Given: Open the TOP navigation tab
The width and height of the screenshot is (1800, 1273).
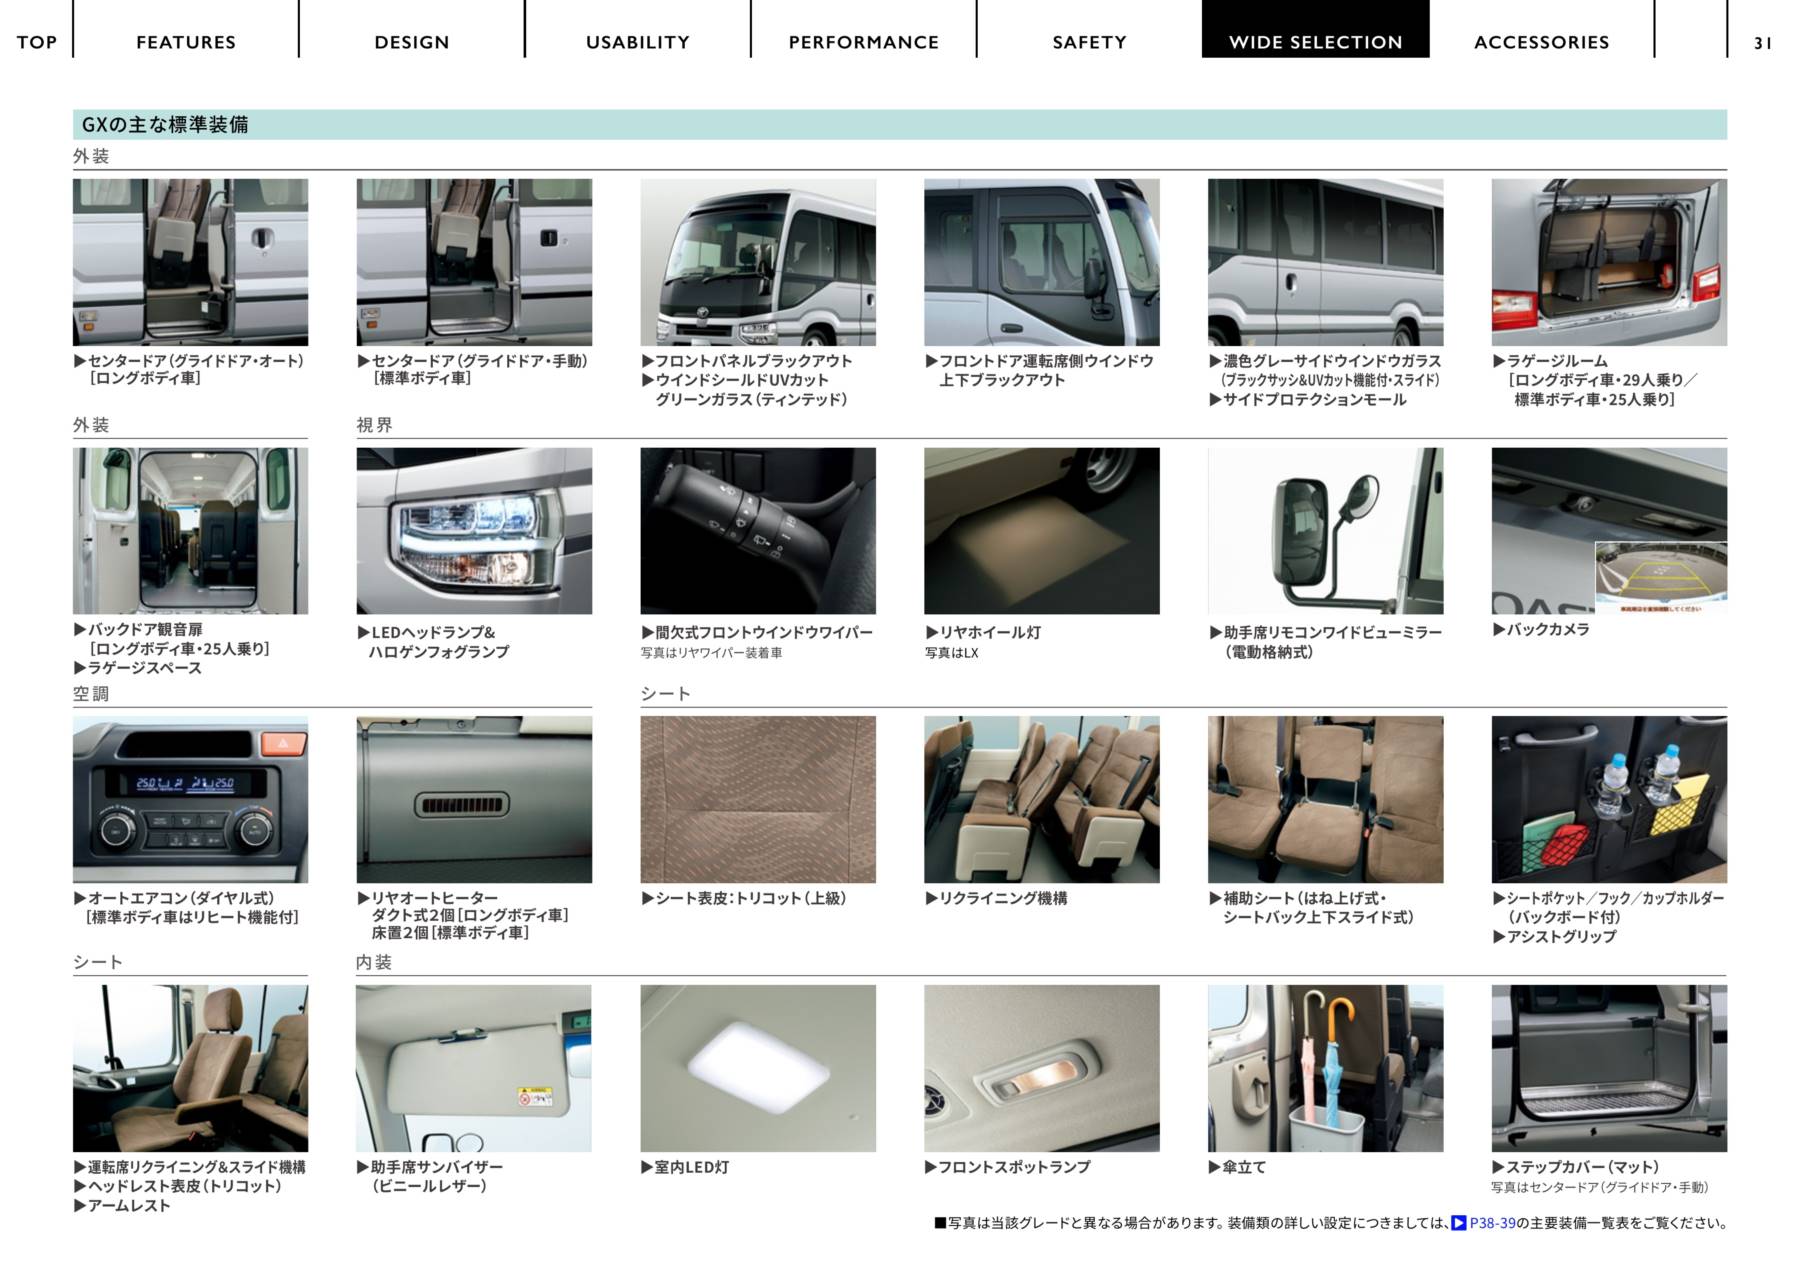Looking at the screenshot, I should (36, 42).
